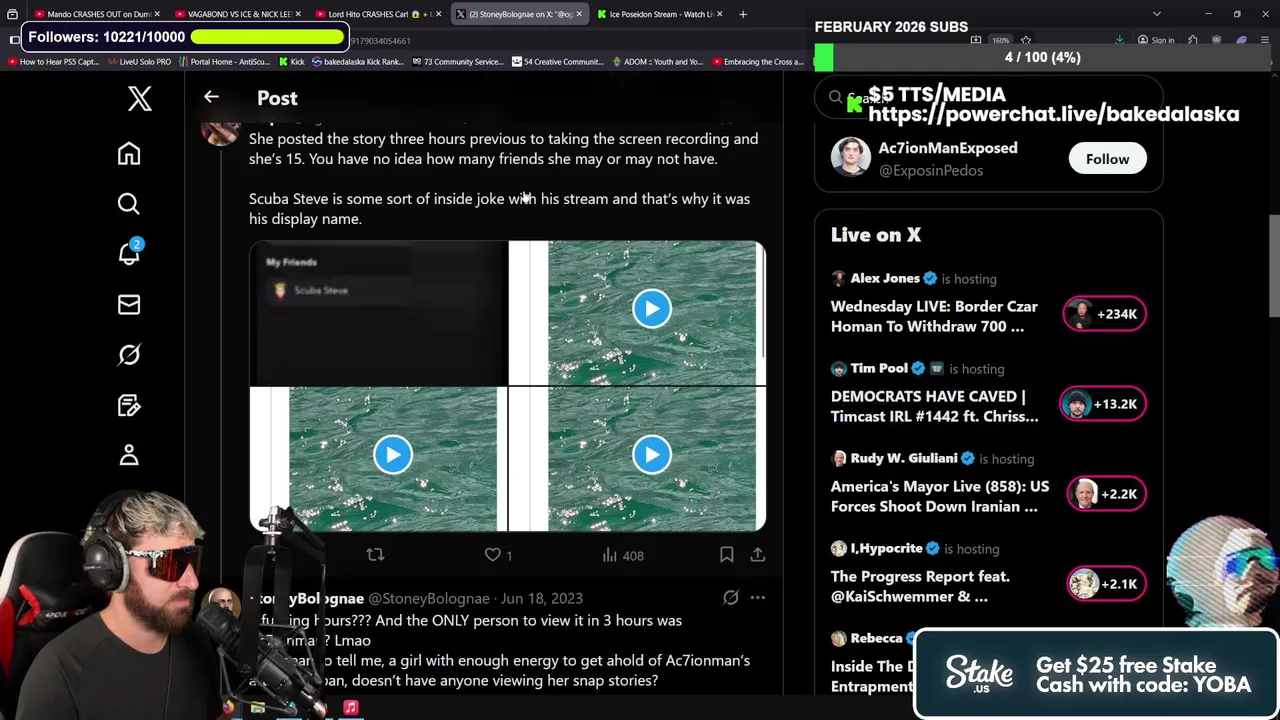
Task: Open Rudy Giuliani America's Mayor Live
Action: tap(939, 496)
